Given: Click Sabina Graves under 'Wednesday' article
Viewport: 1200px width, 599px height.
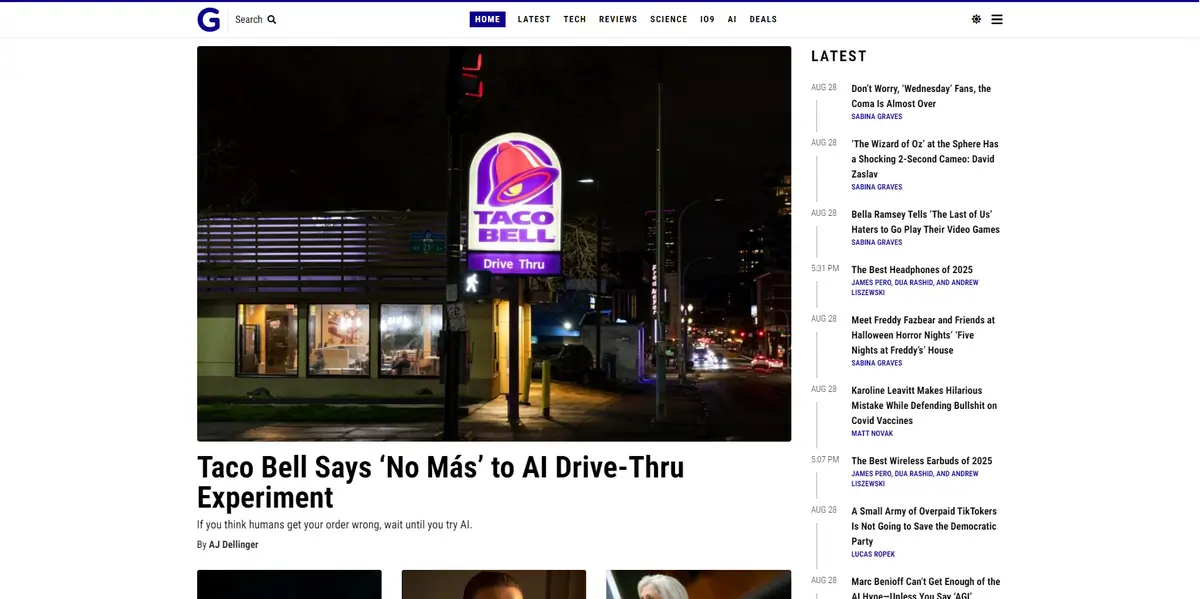Looking at the screenshot, I should [877, 117].
